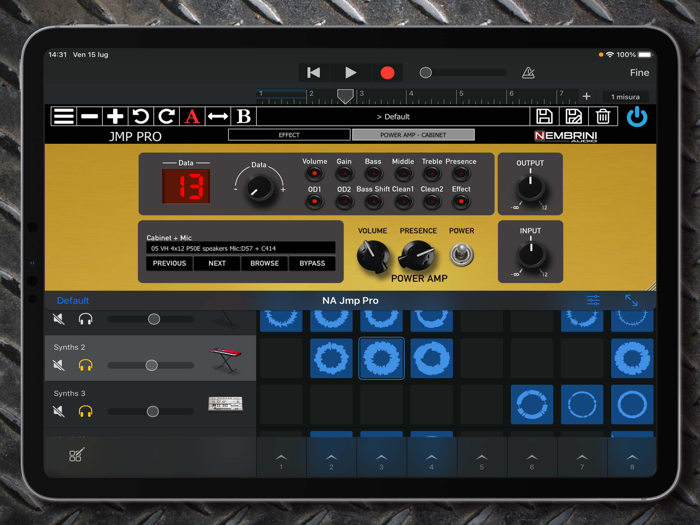Flip the POWER toggle switch
The height and width of the screenshot is (525, 700).
(461, 254)
